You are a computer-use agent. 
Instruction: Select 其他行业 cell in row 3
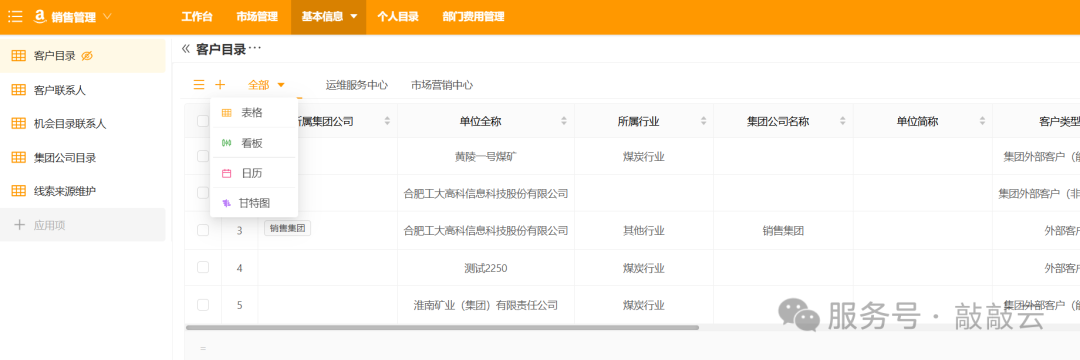(x=644, y=231)
